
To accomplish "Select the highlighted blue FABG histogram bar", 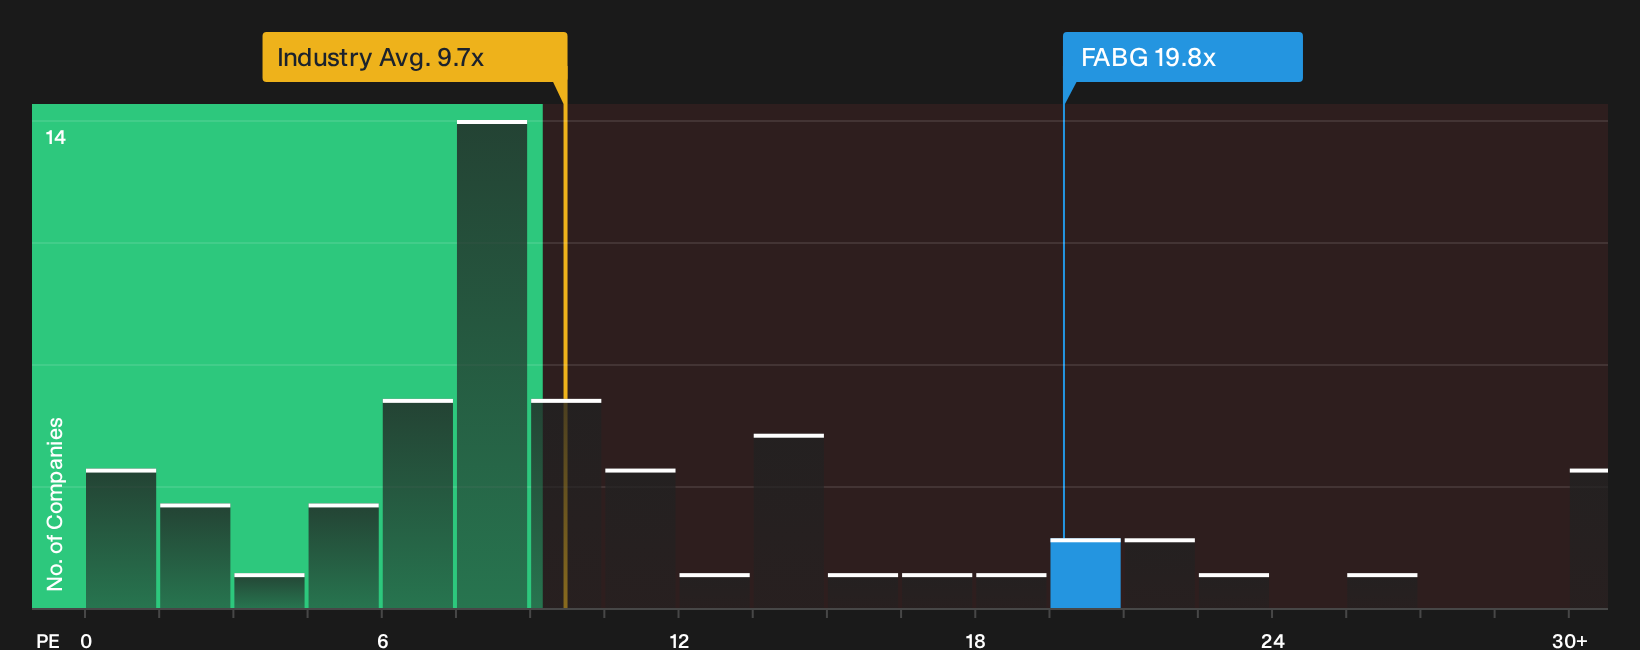I will (1085, 573).
